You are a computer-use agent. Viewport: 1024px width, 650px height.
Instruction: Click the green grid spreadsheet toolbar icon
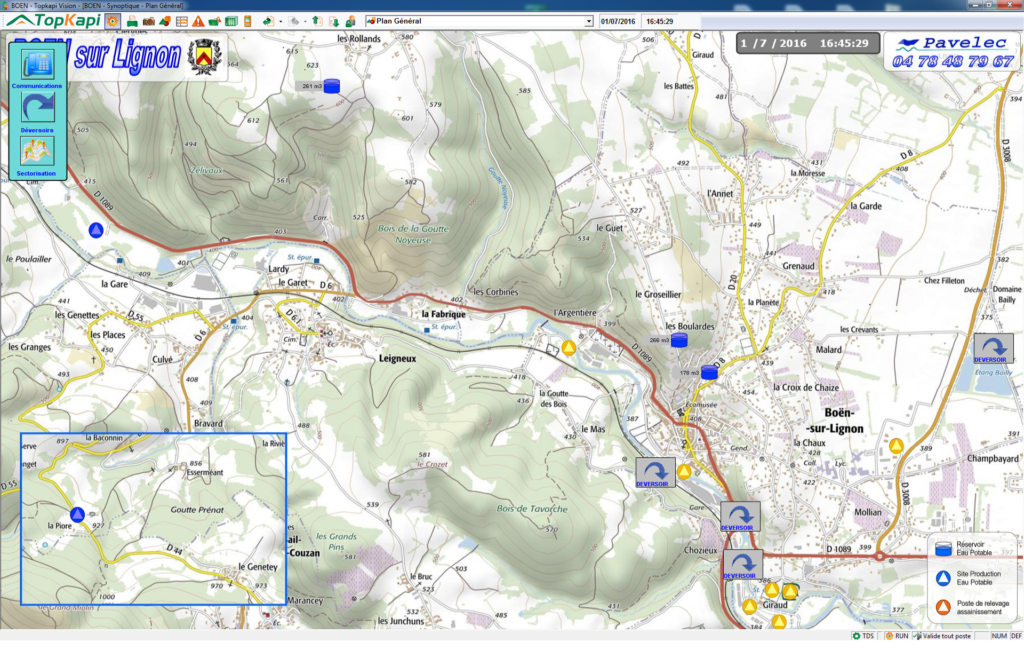231,22
